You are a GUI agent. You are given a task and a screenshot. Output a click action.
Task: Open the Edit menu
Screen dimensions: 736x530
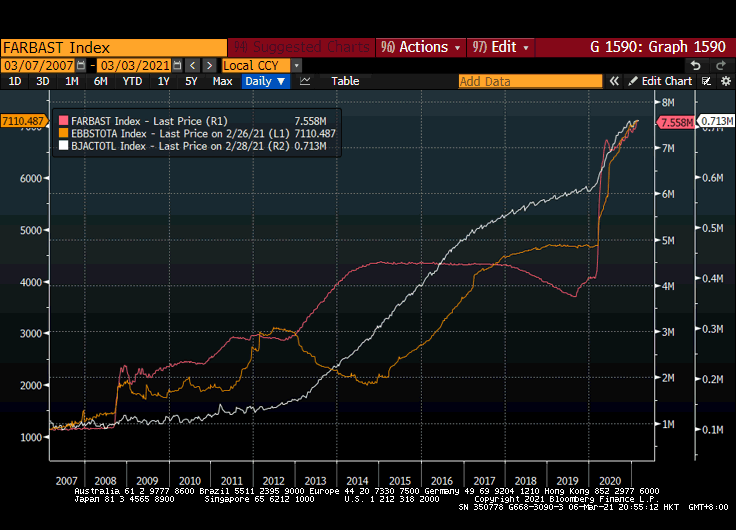coord(498,47)
